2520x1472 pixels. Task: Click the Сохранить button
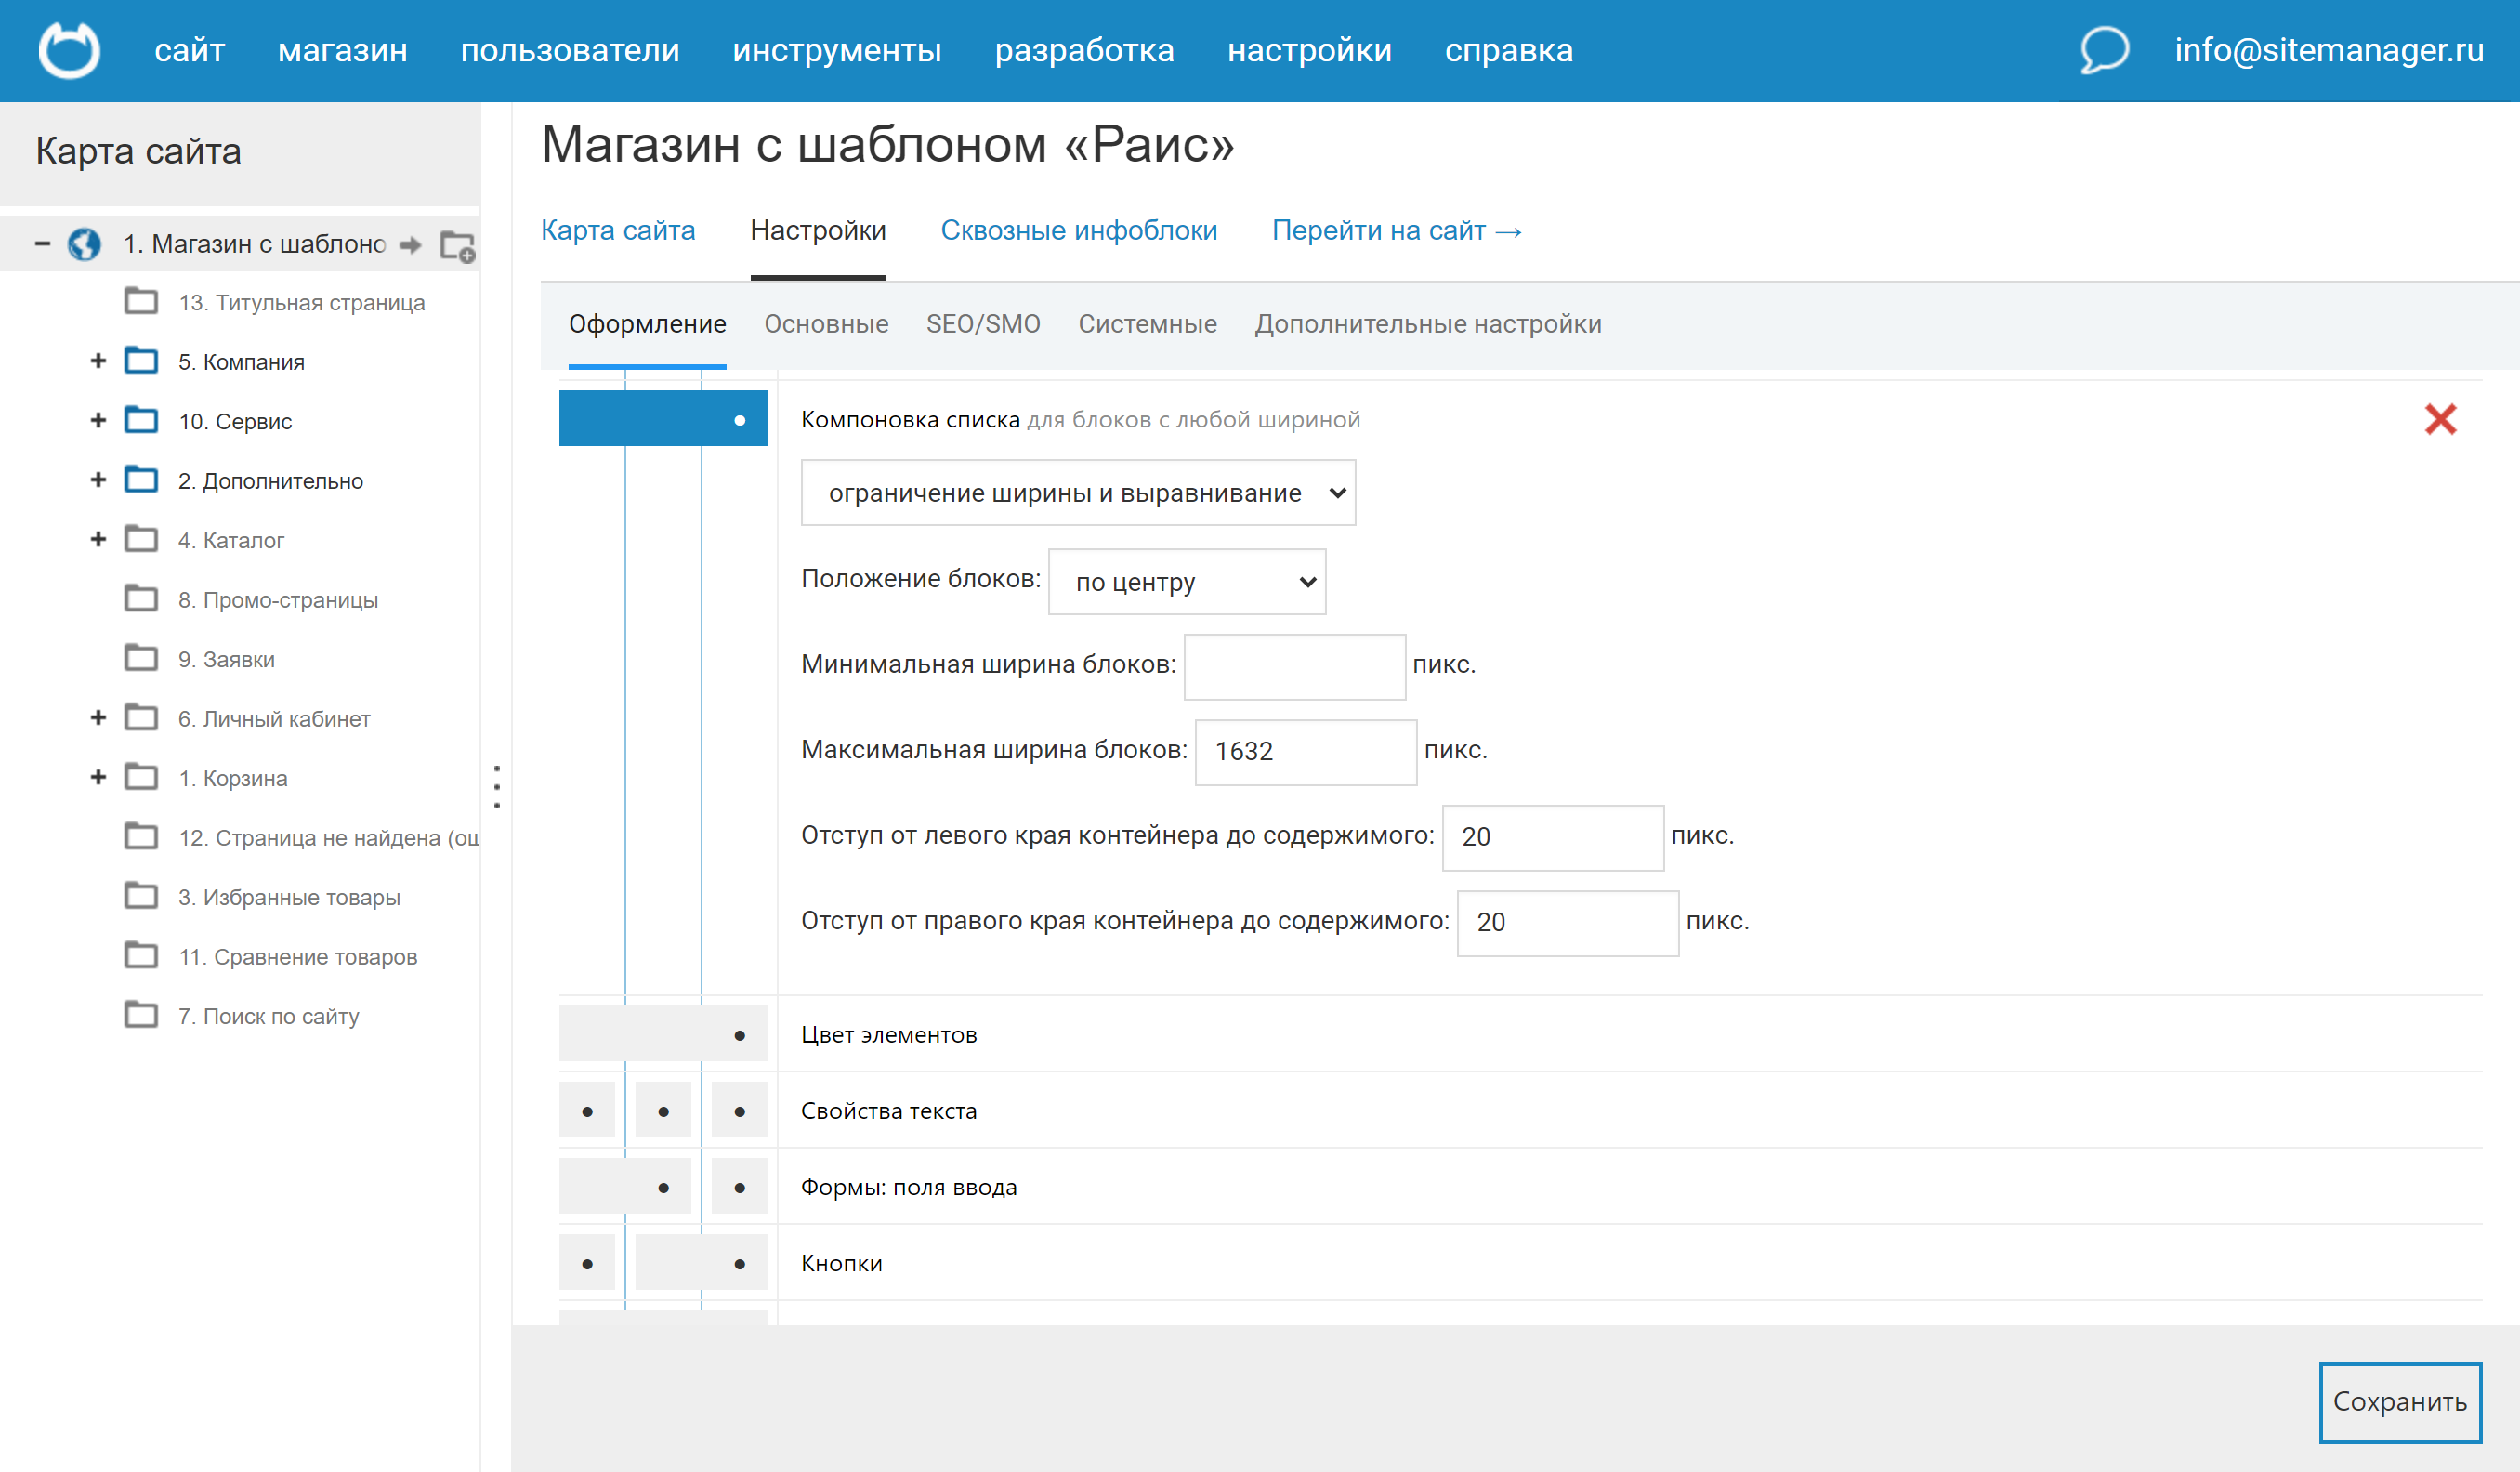pos(2399,1402)
